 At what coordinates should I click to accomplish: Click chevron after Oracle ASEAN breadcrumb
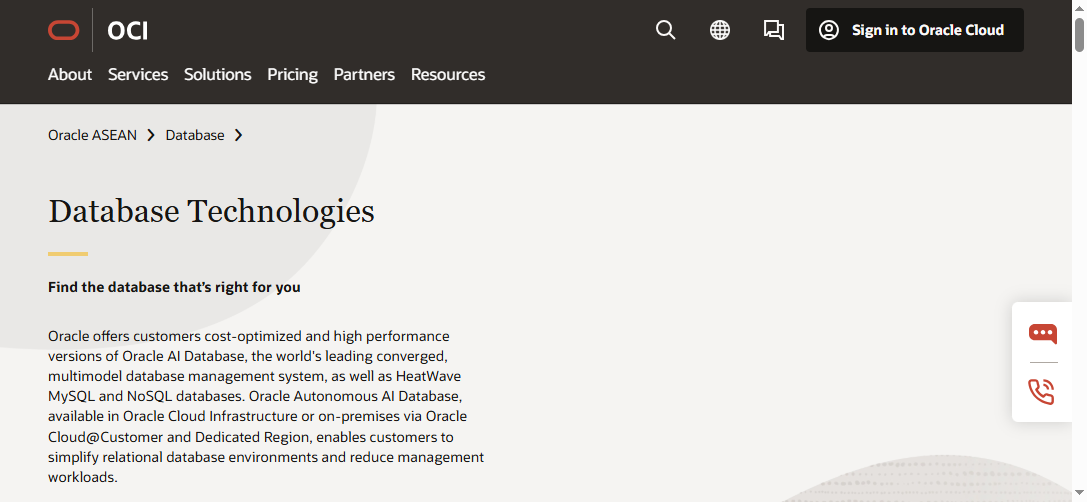point(151,135)
